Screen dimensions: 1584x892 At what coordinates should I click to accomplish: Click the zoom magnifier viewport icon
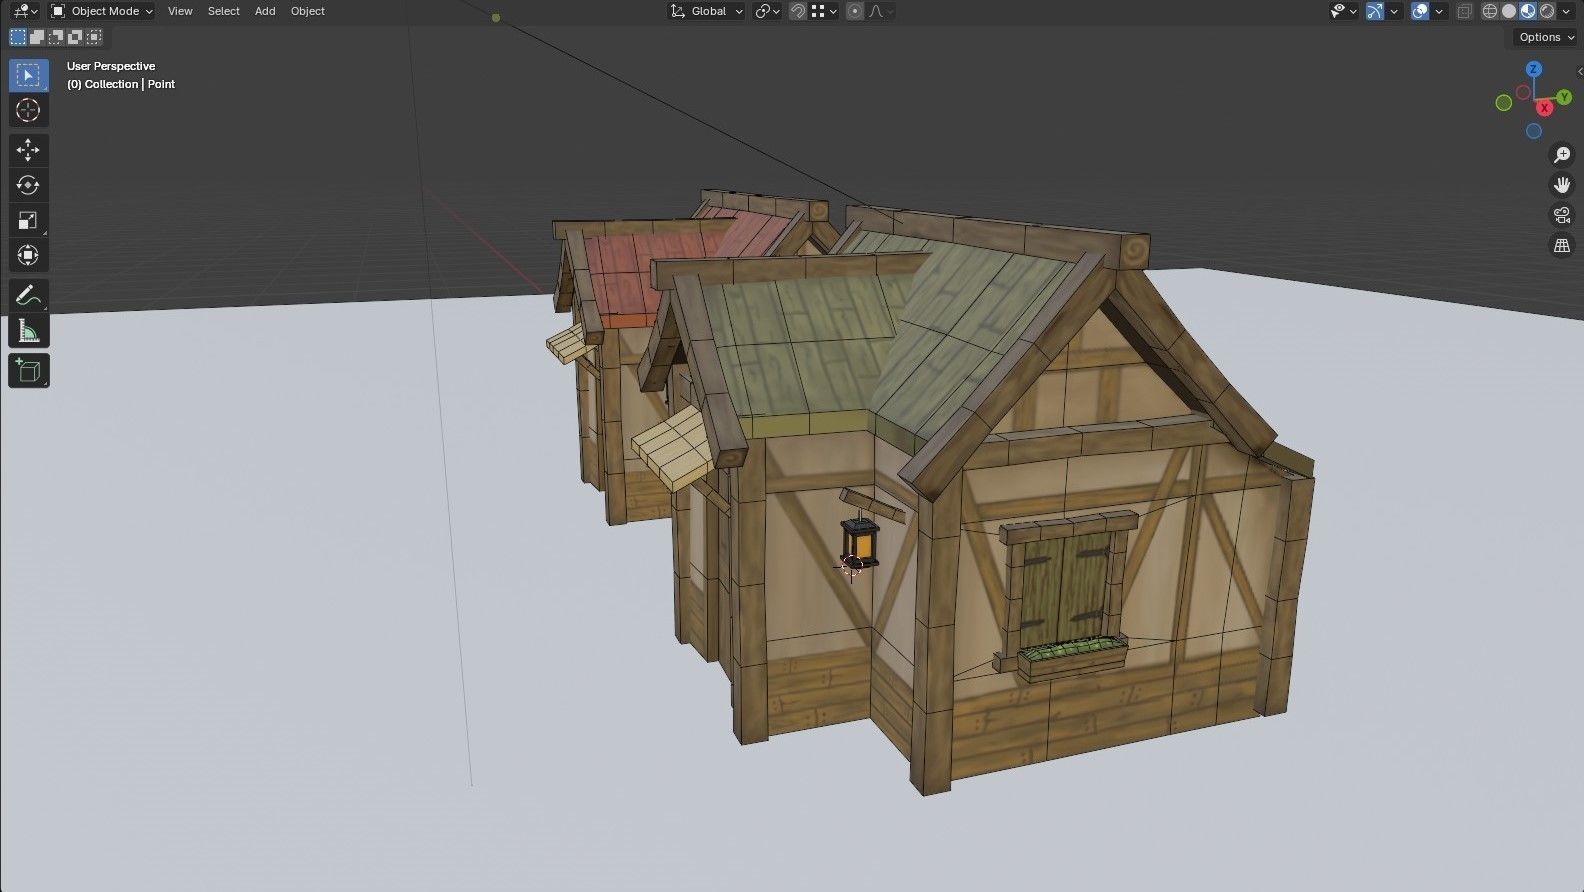click(x=1562, y=155)
